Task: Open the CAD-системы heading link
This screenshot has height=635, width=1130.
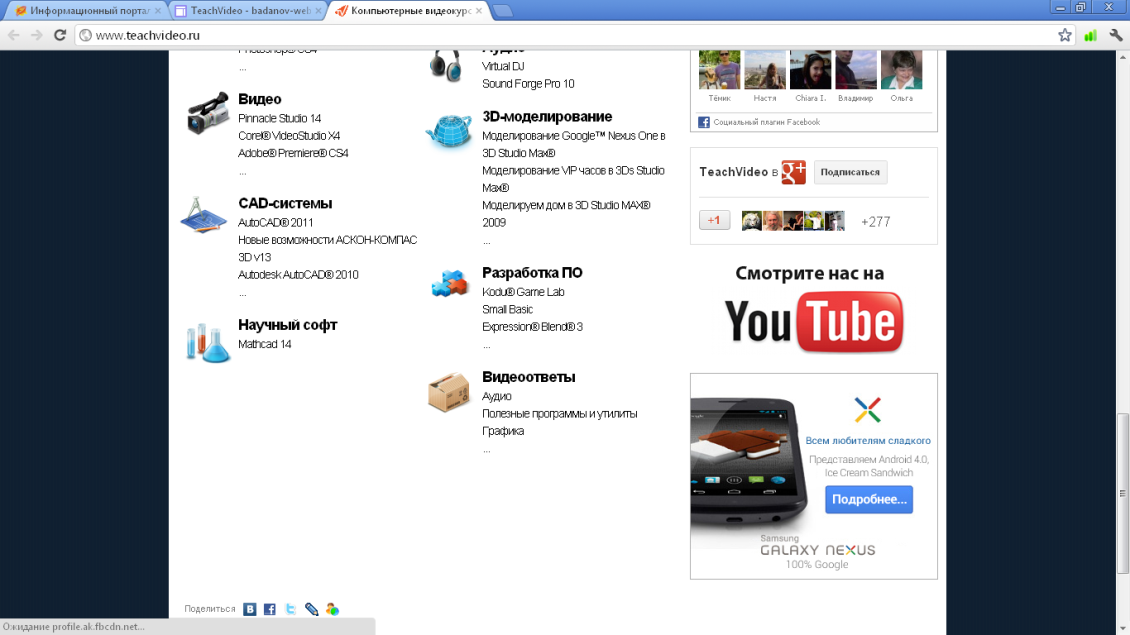Action: click(285, 204)
